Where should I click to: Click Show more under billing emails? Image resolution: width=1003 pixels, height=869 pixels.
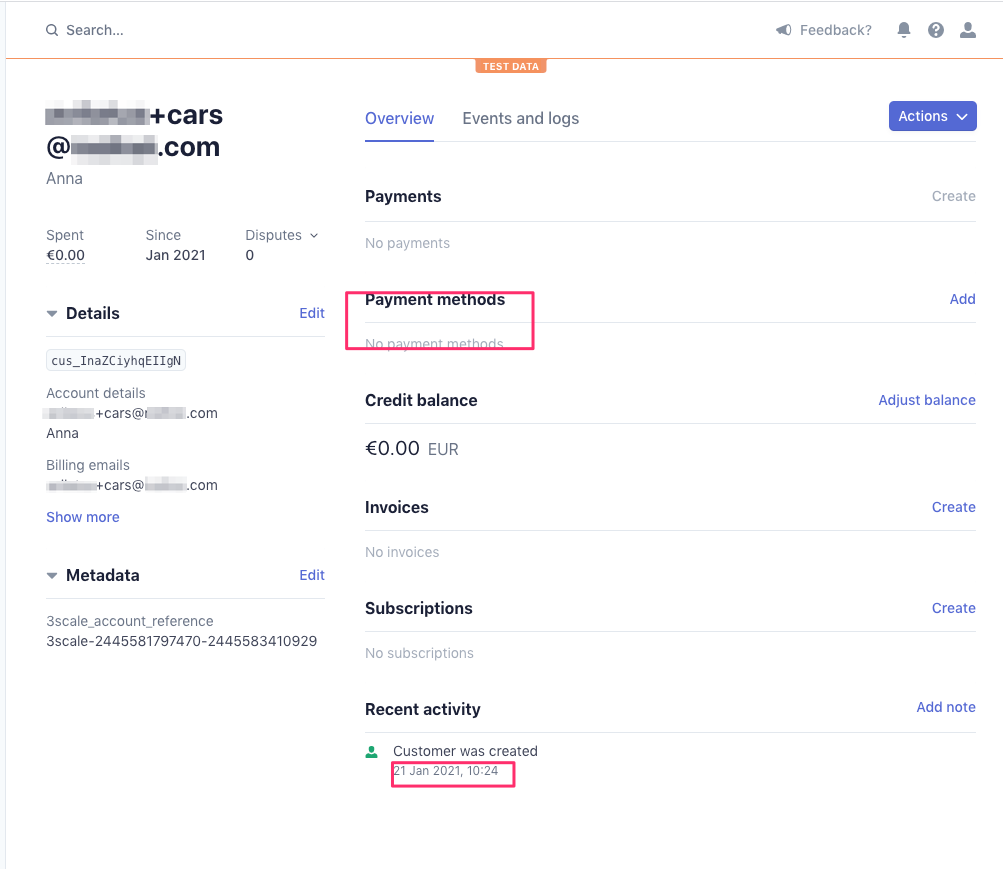pyautogui.click(x=83, y=517)
